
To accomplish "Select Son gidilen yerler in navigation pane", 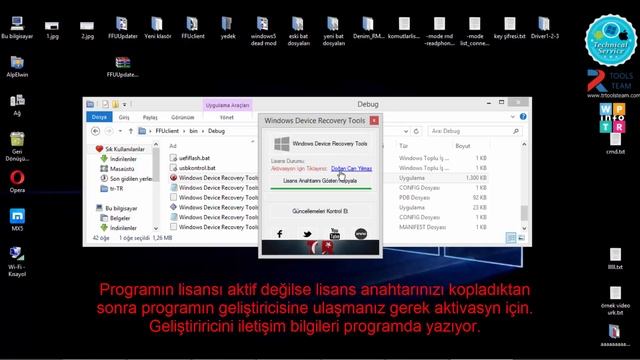I will coord(131,178).
